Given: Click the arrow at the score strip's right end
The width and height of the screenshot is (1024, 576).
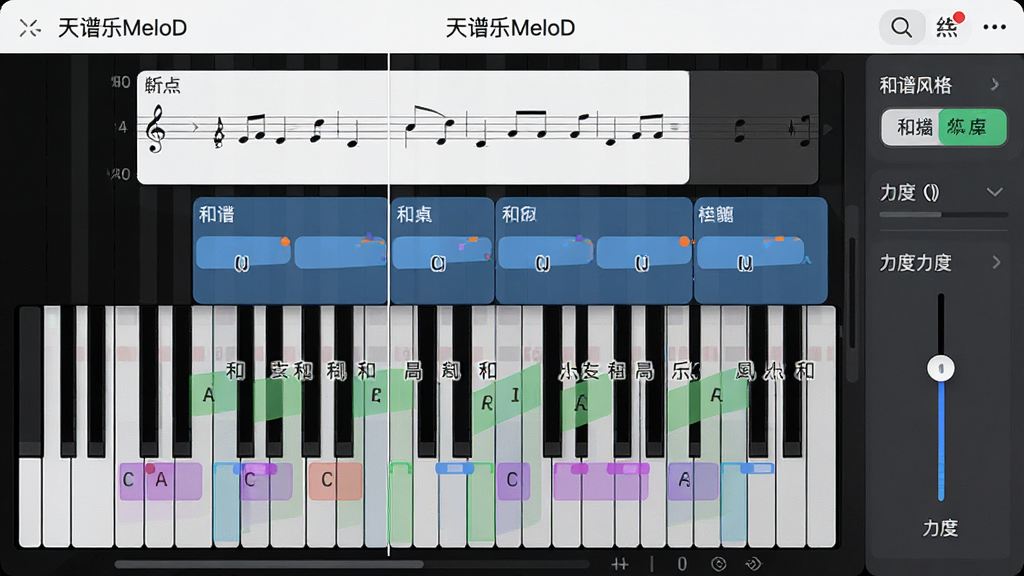Looking at the screenshot, I should [x=828, y=129].
